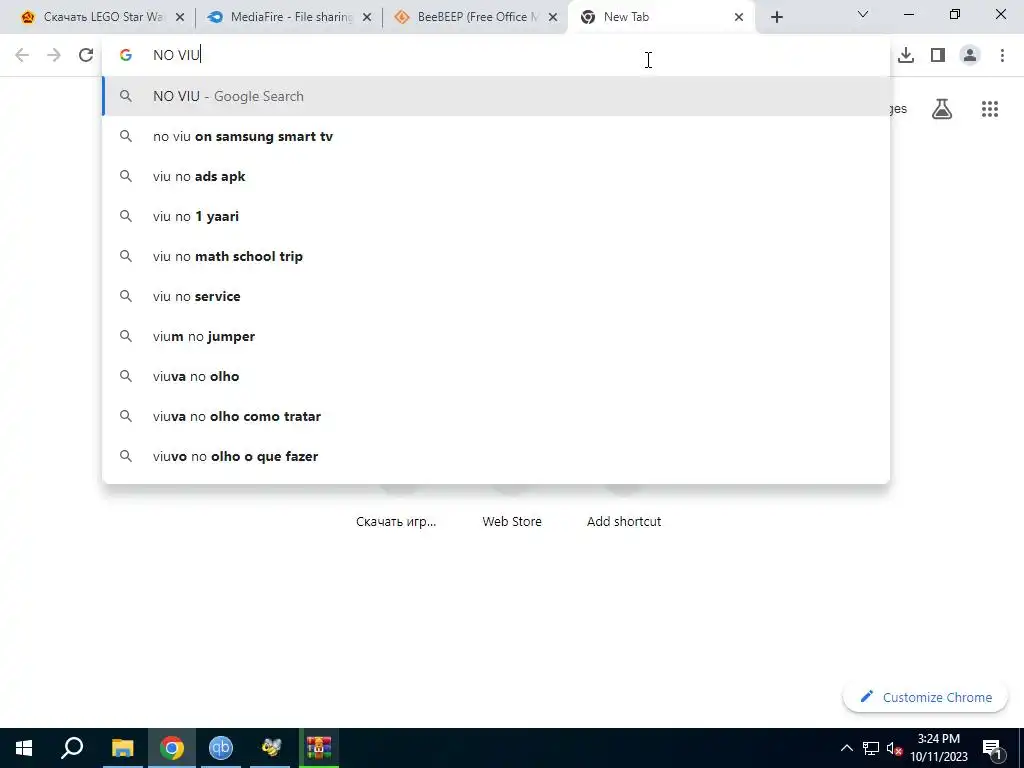
Task: Open Search Labs flask icon
Action: pyautogui.click(x=942, y=109)
